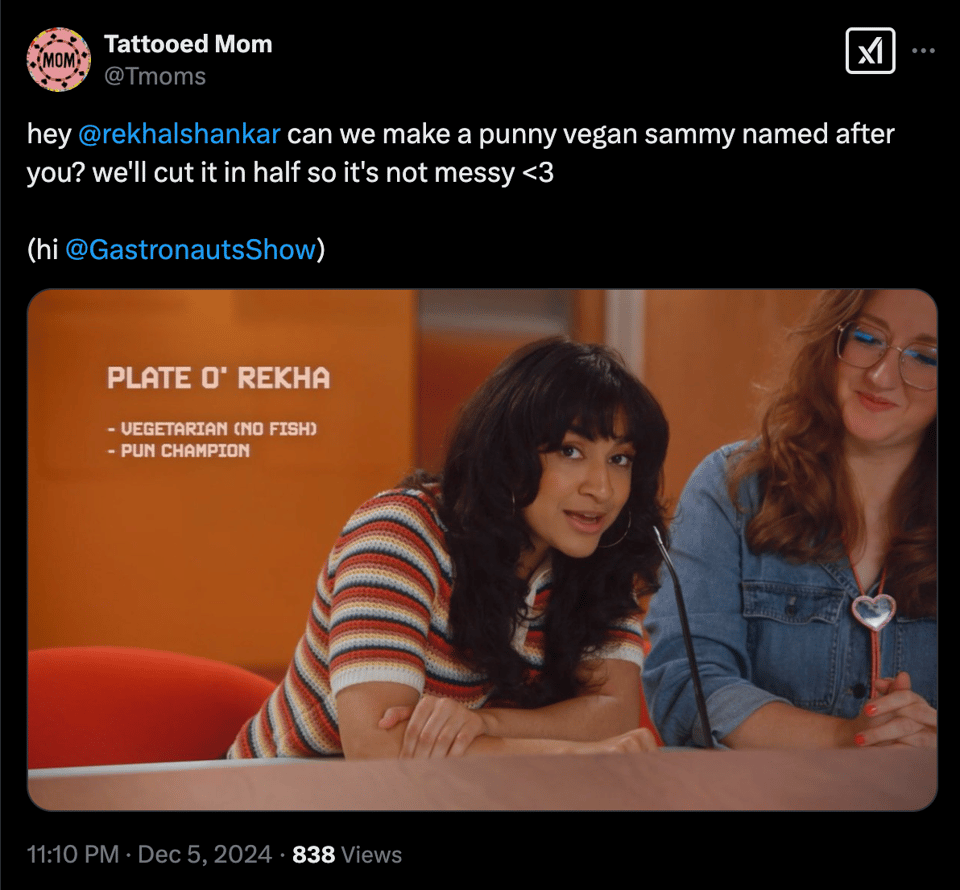Click the '(hi' text before GastronautsShow

tap(42, 249)
